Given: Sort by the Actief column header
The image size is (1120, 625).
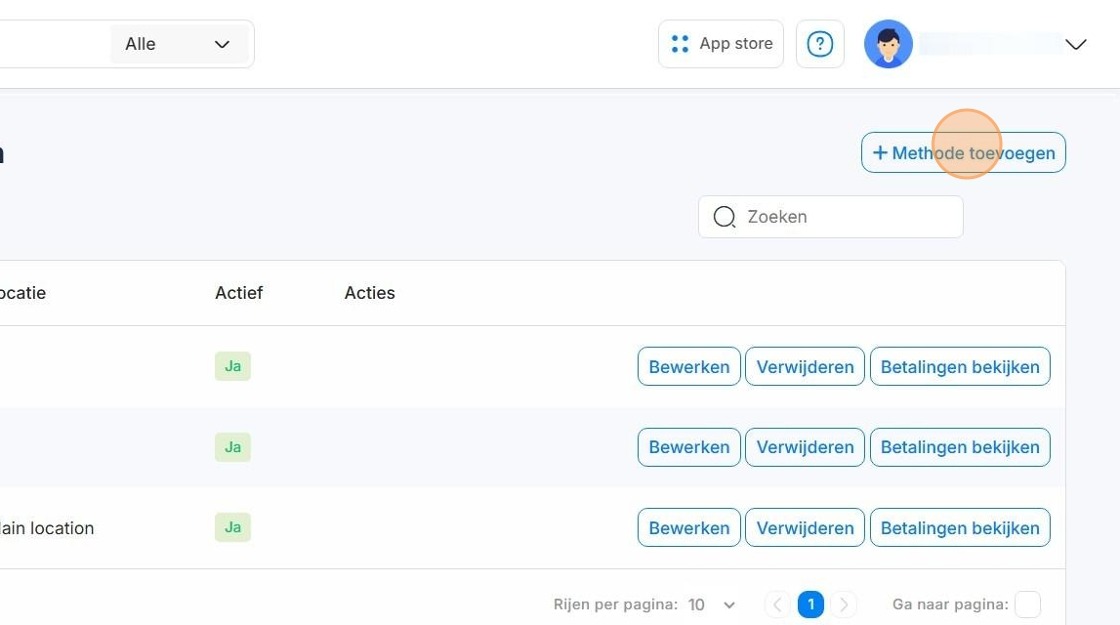Looking at the screenshot, I should coord(239,293).
